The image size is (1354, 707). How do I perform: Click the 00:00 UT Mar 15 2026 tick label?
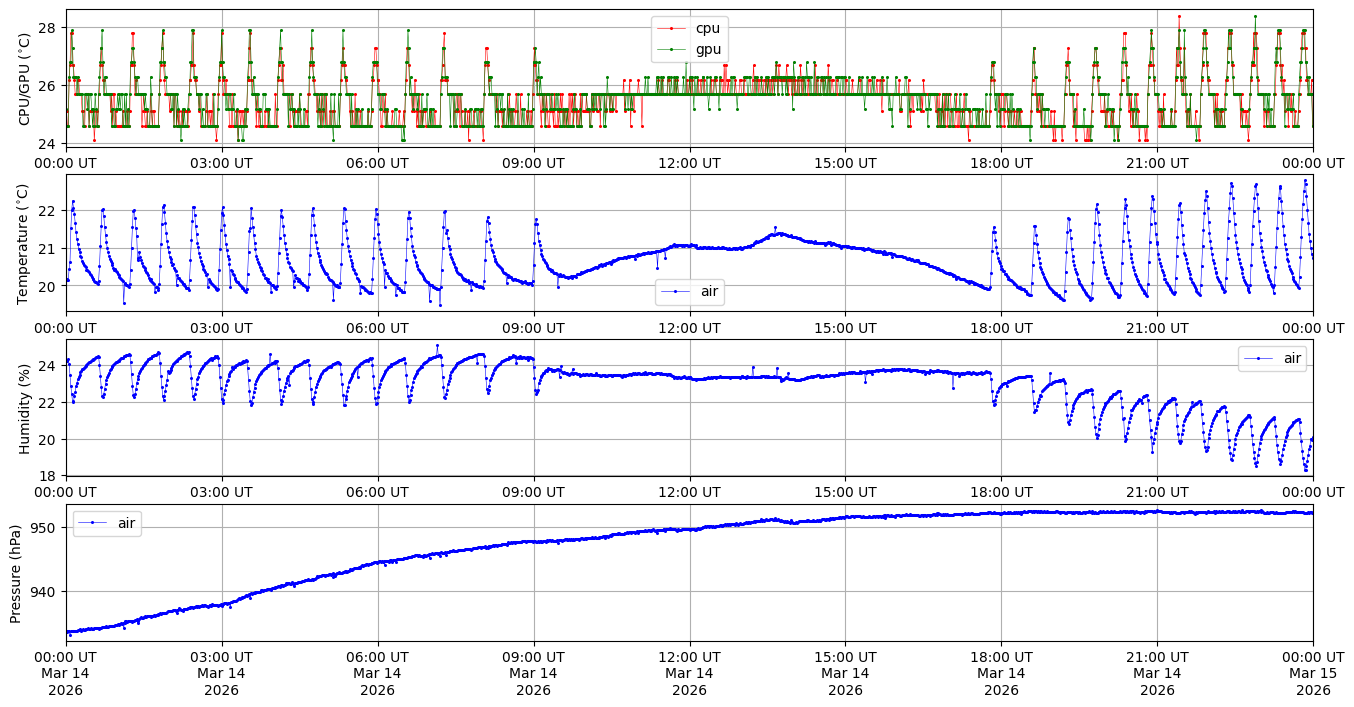[x=1312, y=673]
